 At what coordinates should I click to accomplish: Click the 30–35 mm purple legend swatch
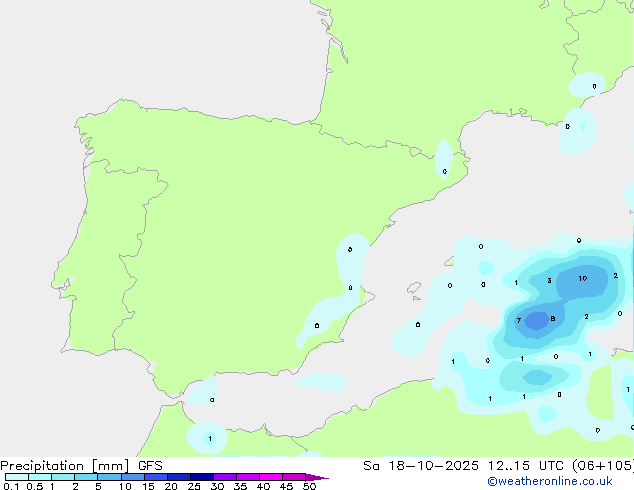[225, 477]
